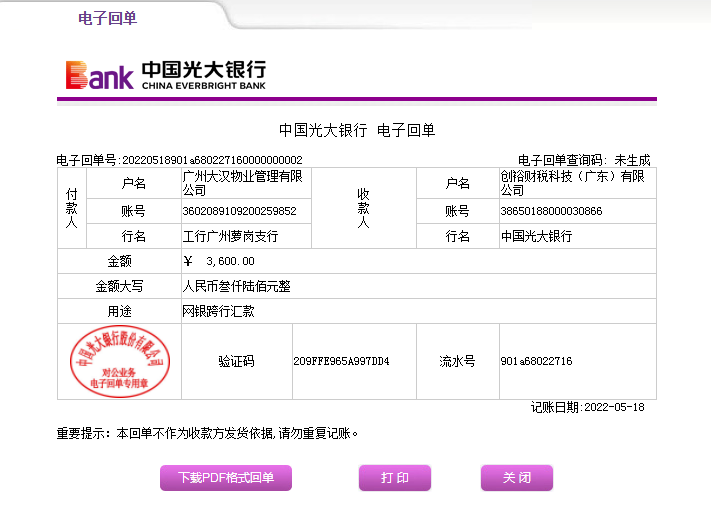Screen dimensions: 711x508
Task: Click the 重要提示 notice line
Action: (x=207, y=434)
